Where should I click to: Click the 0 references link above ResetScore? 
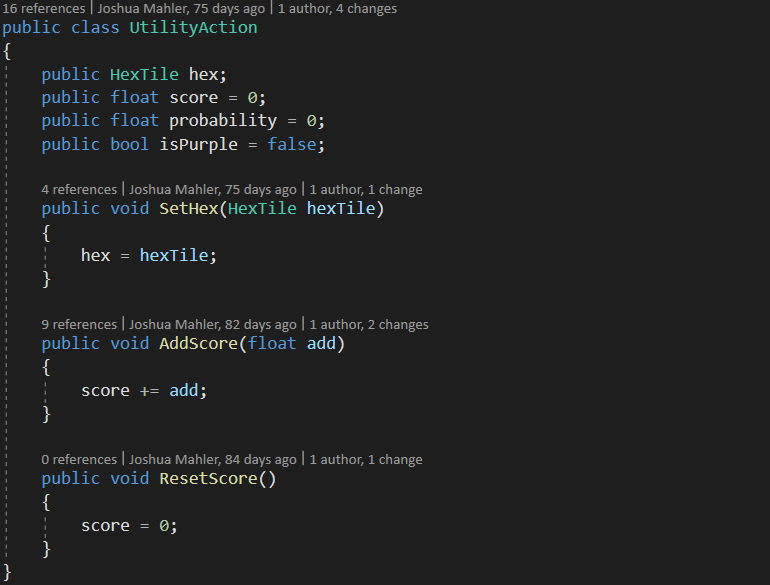point(80,459)
